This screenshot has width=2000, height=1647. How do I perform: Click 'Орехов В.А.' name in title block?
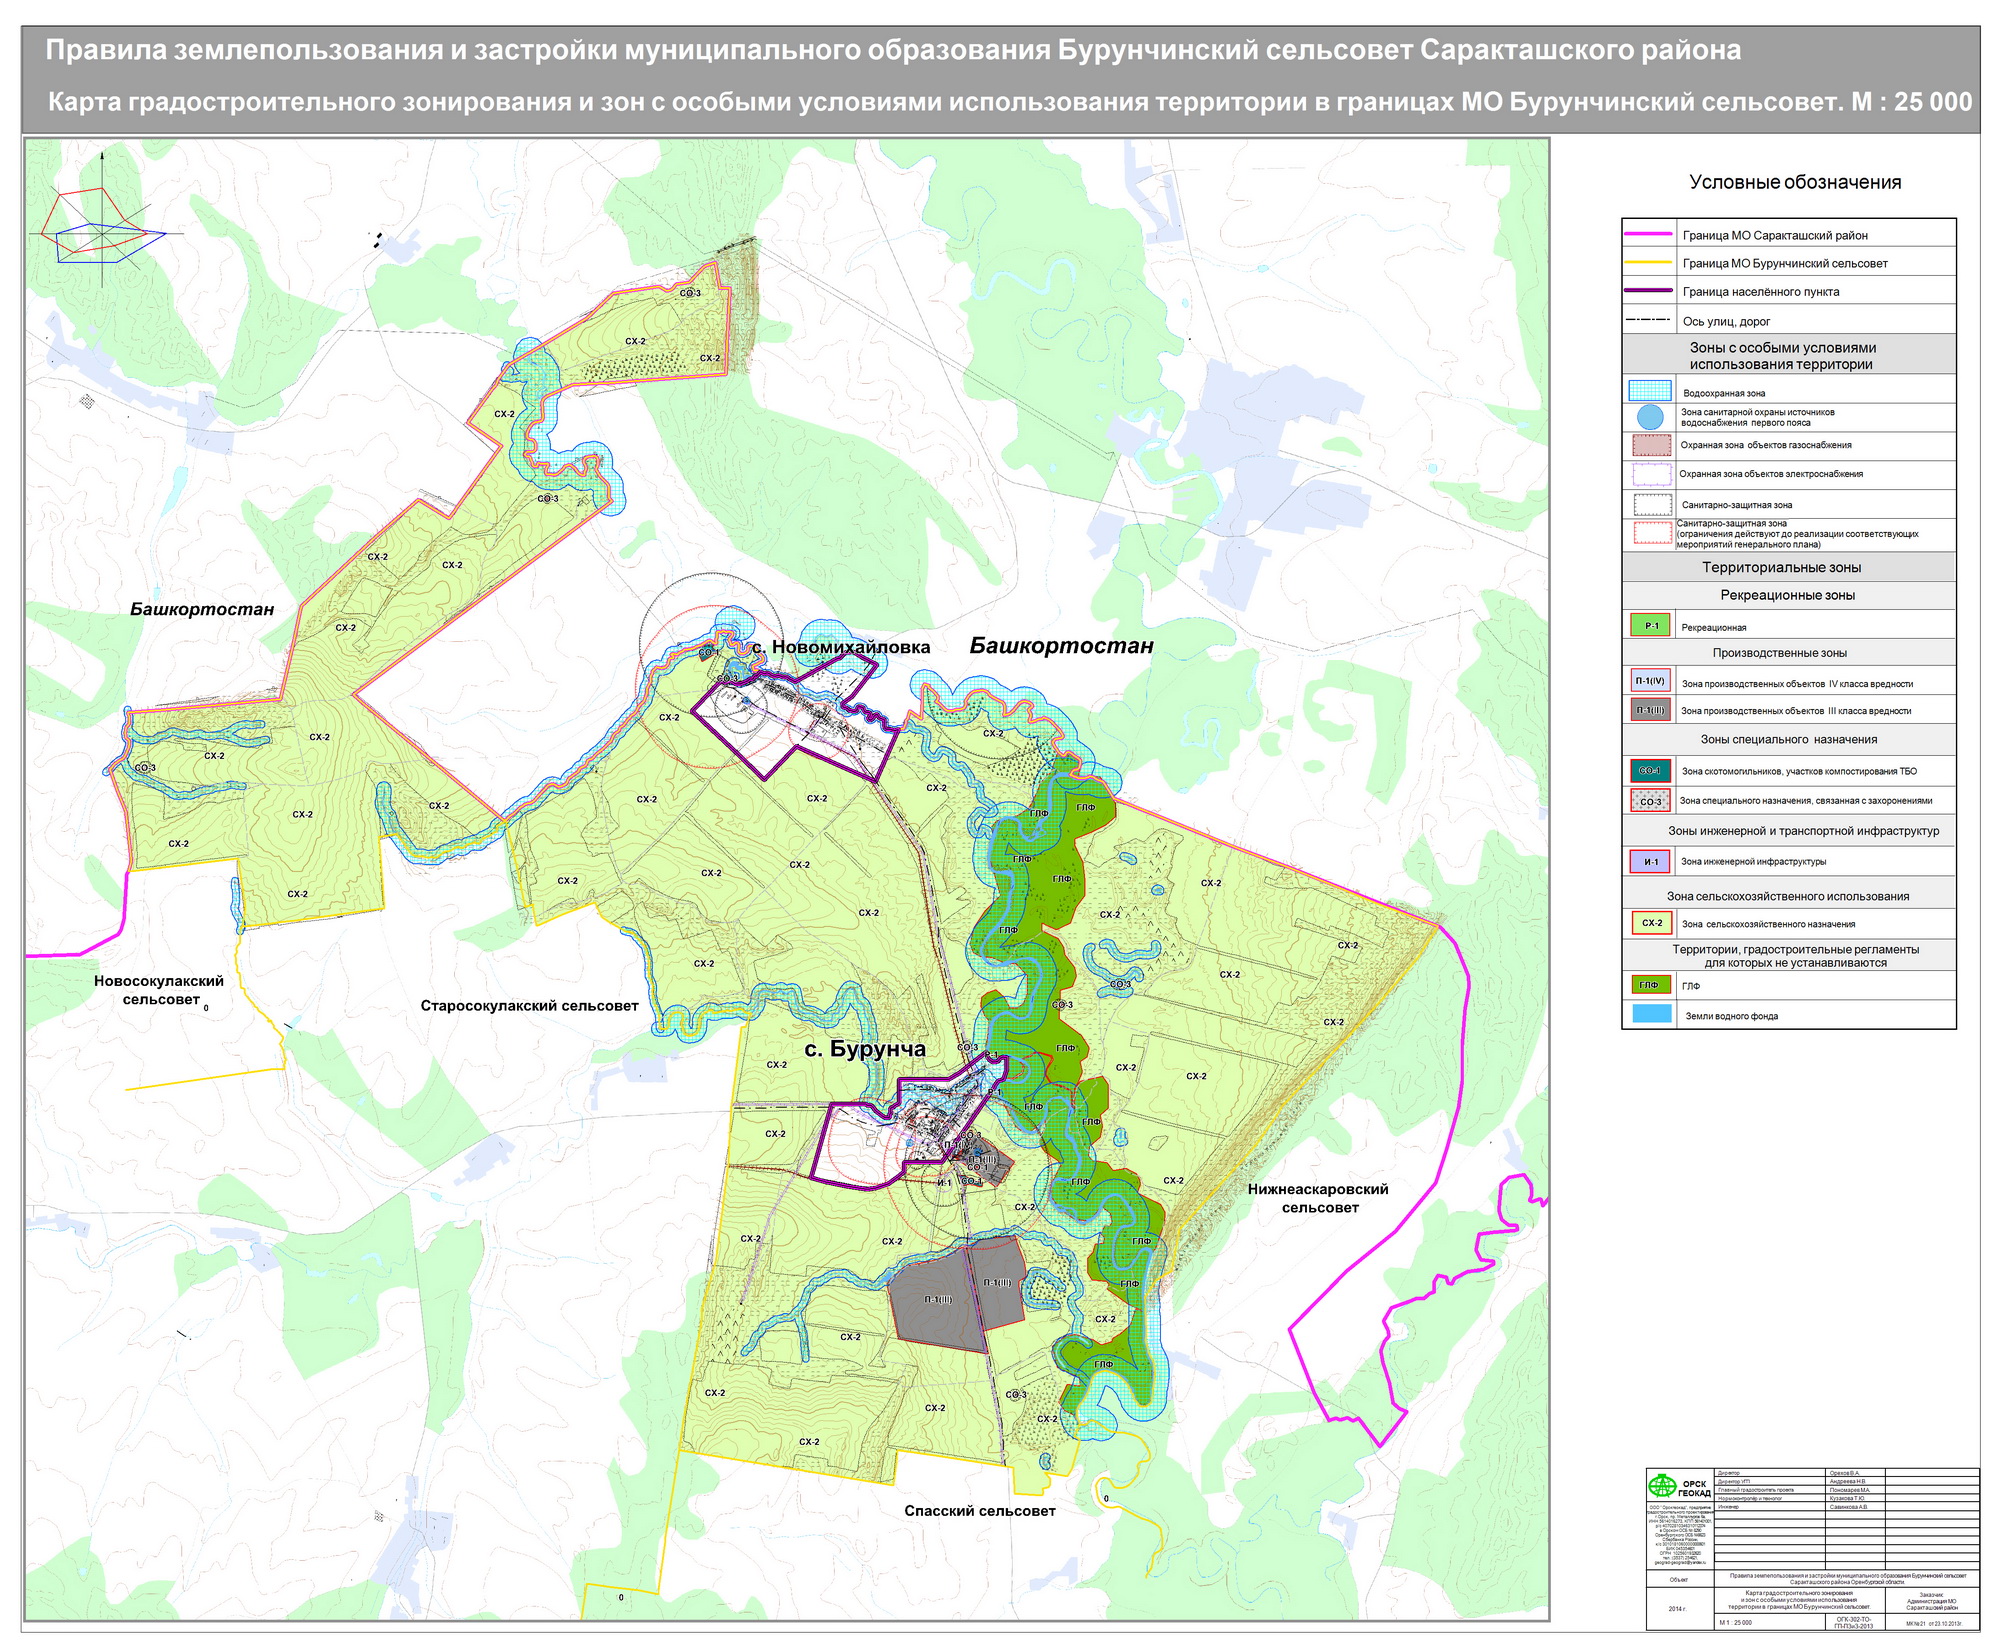coord(1846,1474)
